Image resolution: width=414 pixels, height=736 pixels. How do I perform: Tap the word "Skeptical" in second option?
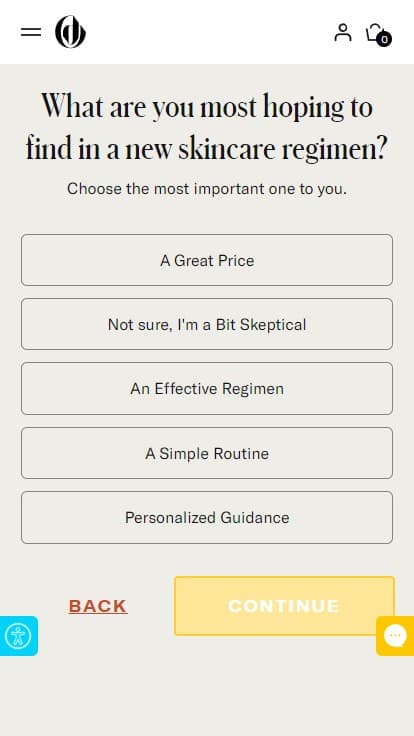click(273, 325)
